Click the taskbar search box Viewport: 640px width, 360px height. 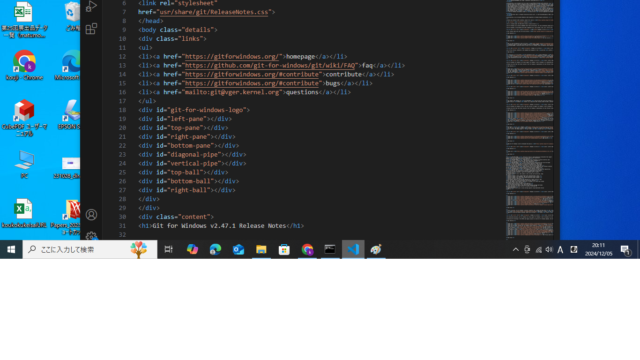click(90, 249)
